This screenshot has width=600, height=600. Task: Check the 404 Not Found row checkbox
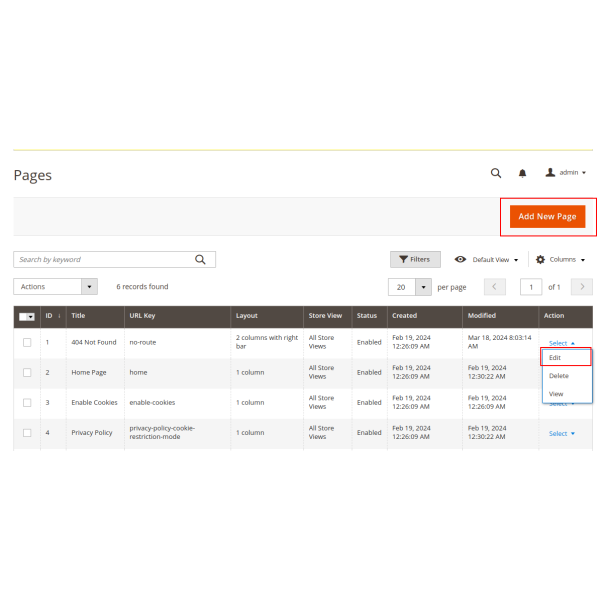click(x=27, y=342)
